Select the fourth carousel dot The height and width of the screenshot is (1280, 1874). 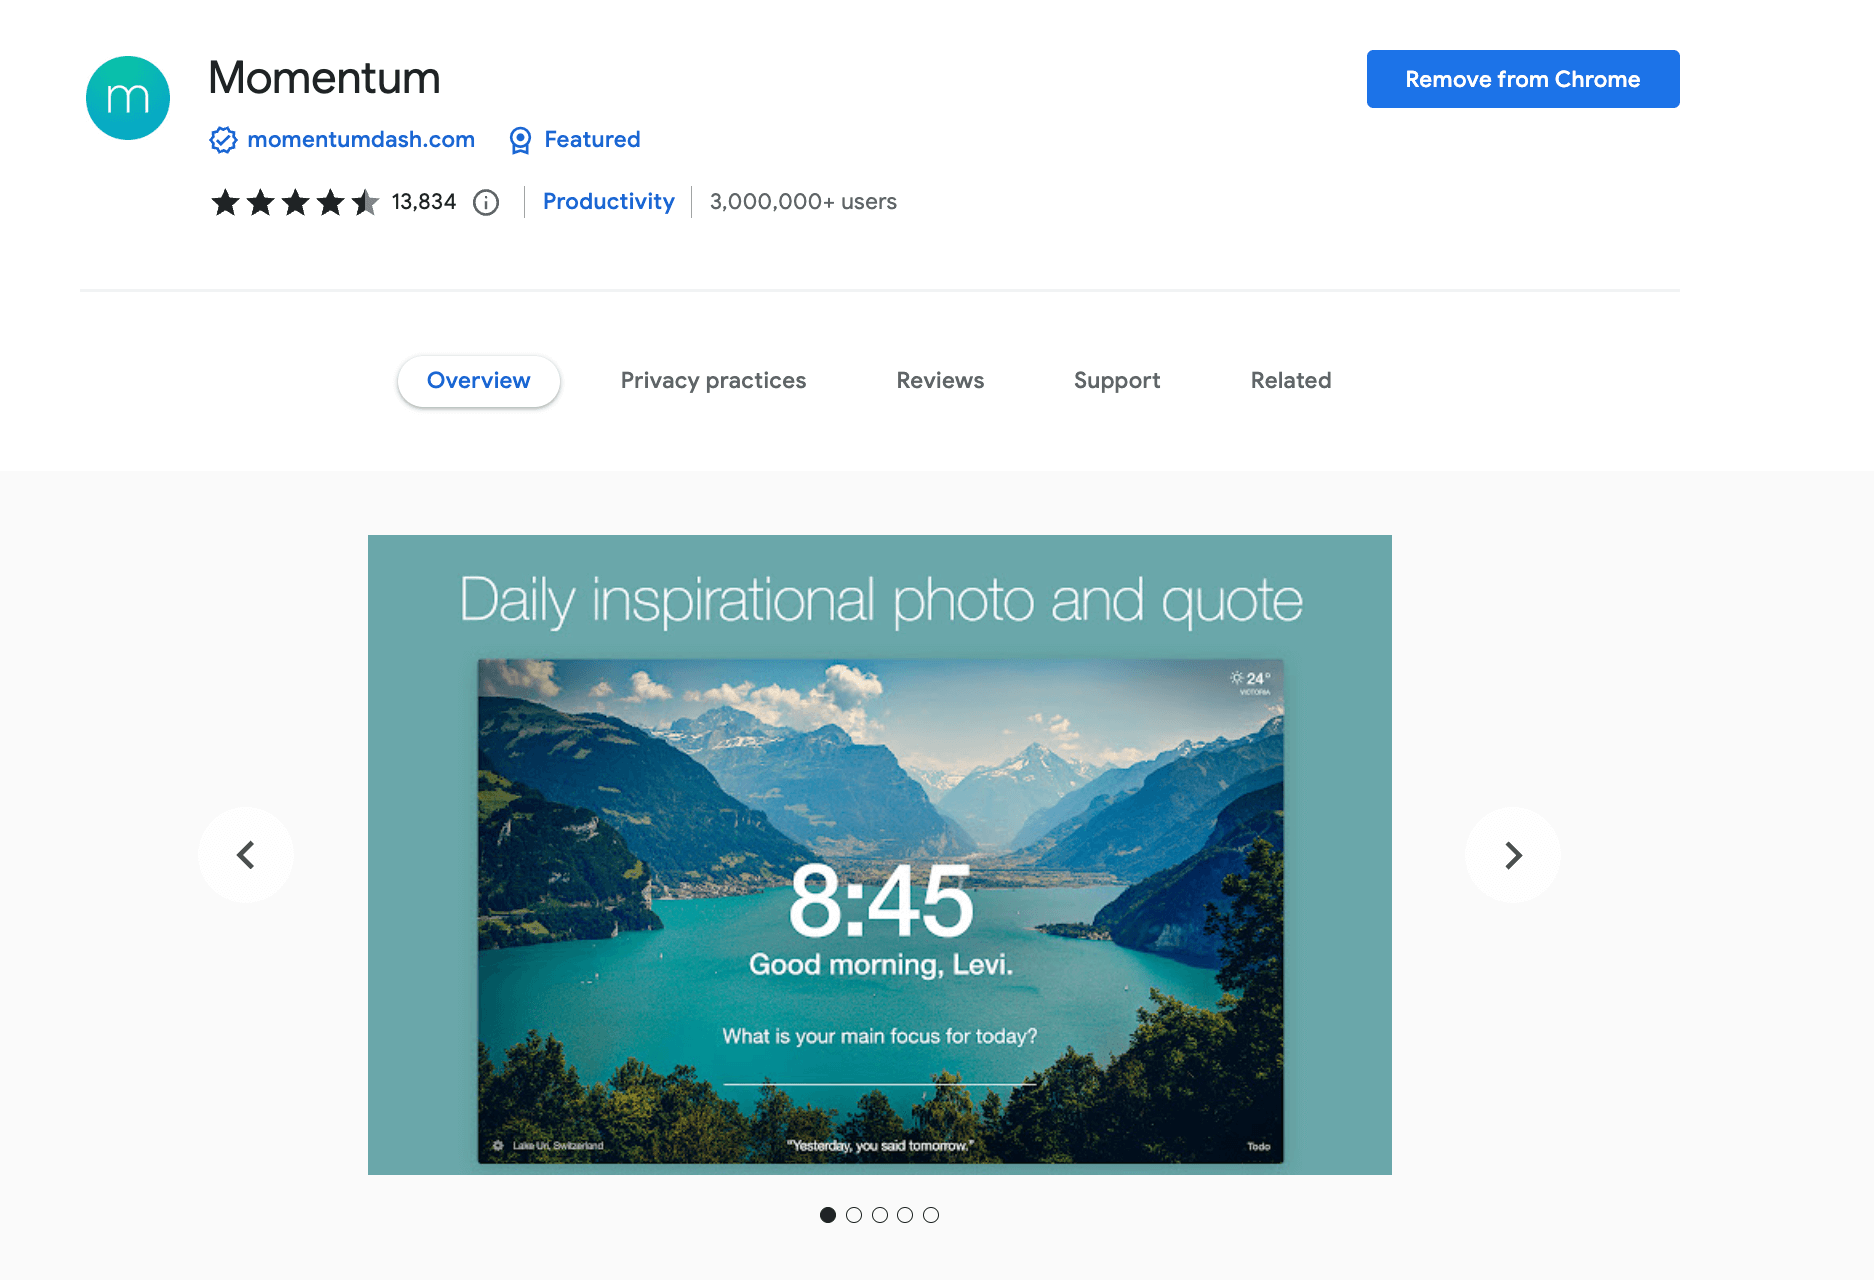pos(905,1215)
